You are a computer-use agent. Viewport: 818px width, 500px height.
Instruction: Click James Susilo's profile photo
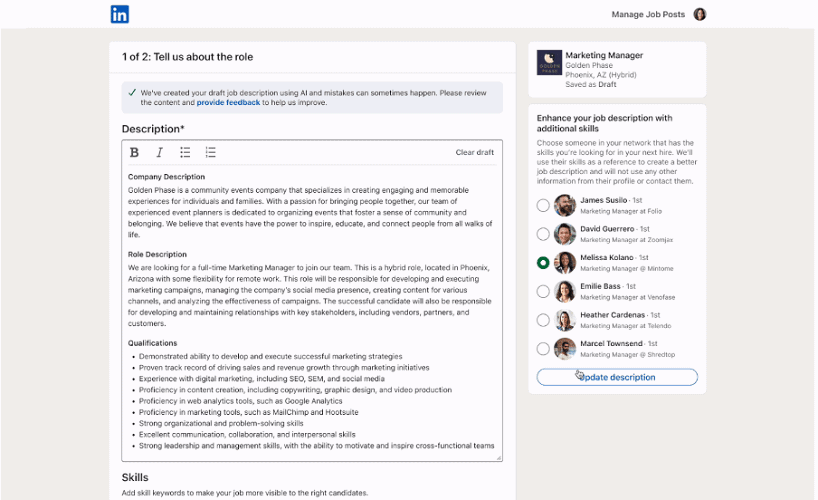coord(564,205)
